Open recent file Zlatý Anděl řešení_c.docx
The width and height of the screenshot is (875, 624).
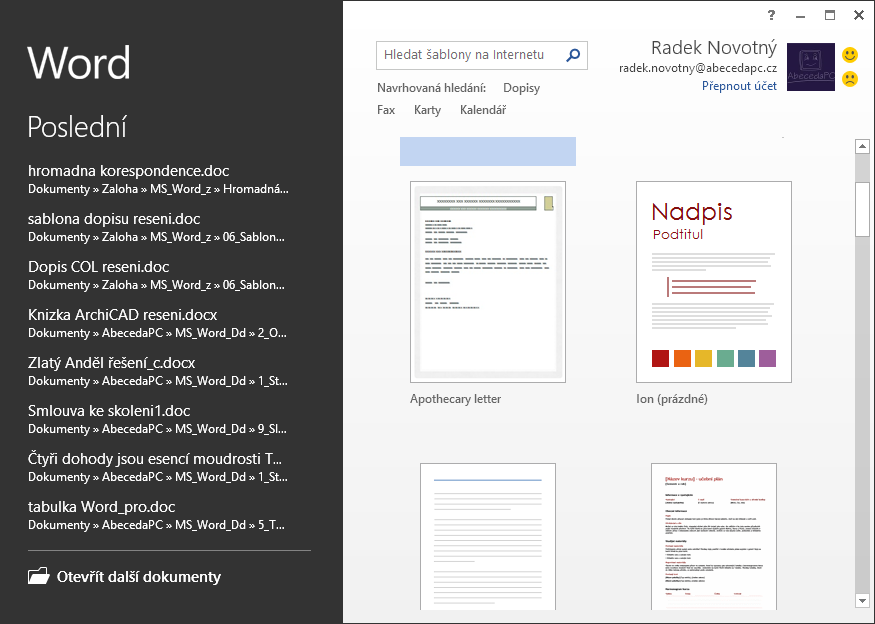[x=158, y=371]
